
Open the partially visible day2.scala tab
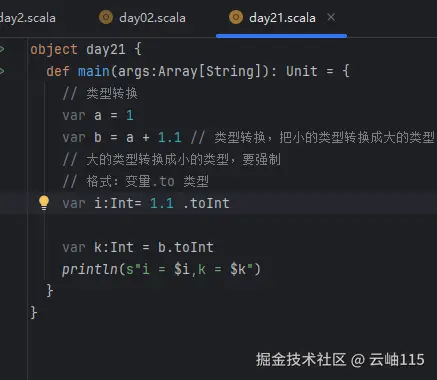(x=28, y=18)
